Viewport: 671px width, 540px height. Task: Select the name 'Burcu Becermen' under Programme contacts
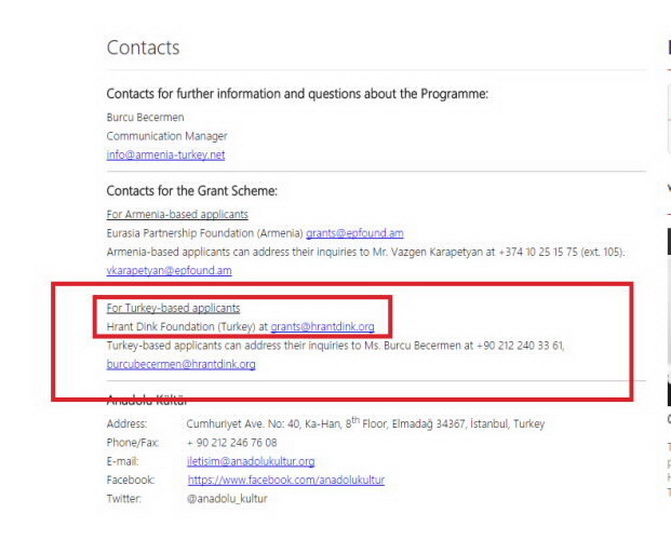145,117
